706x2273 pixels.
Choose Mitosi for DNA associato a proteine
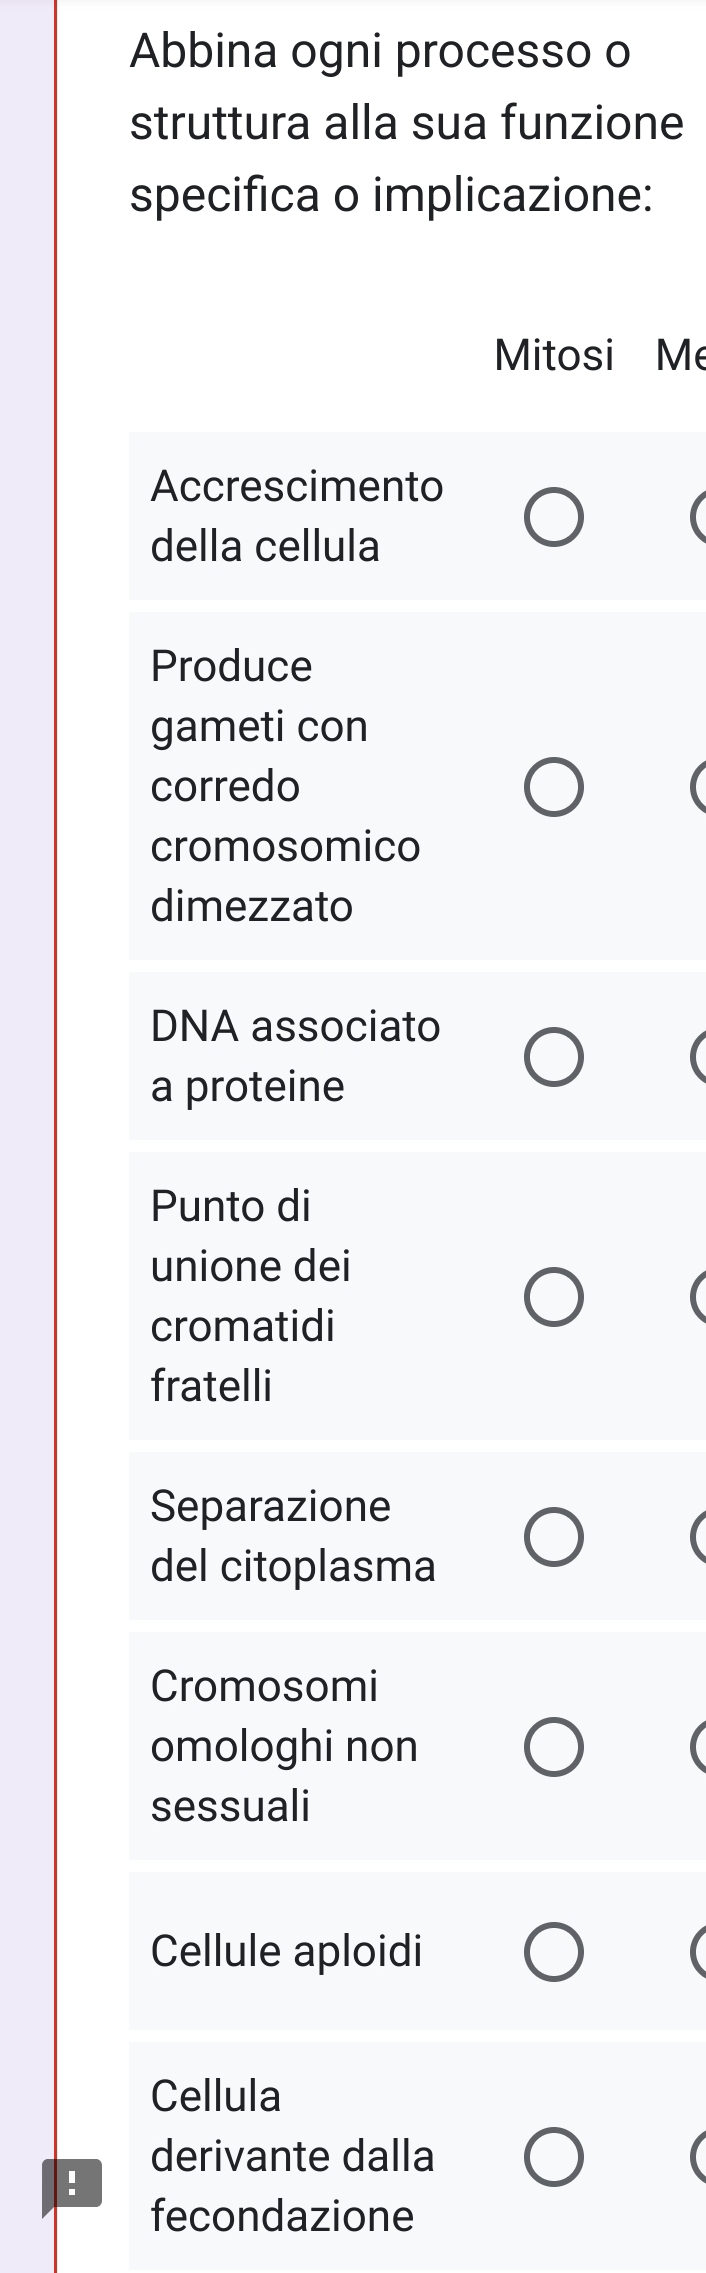click(x=554, y=1057)
